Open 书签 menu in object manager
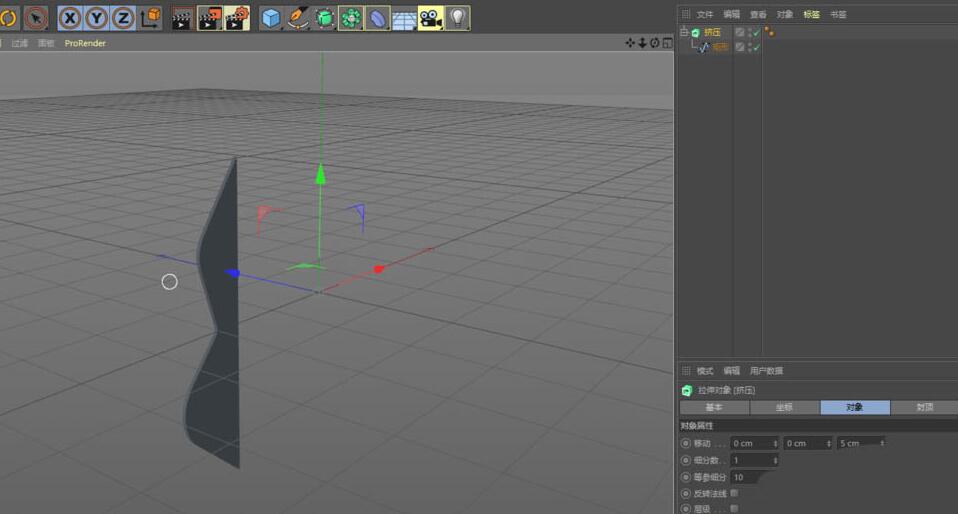The width and height of the screenshot is (958, 514). click(x=838, y=14)
